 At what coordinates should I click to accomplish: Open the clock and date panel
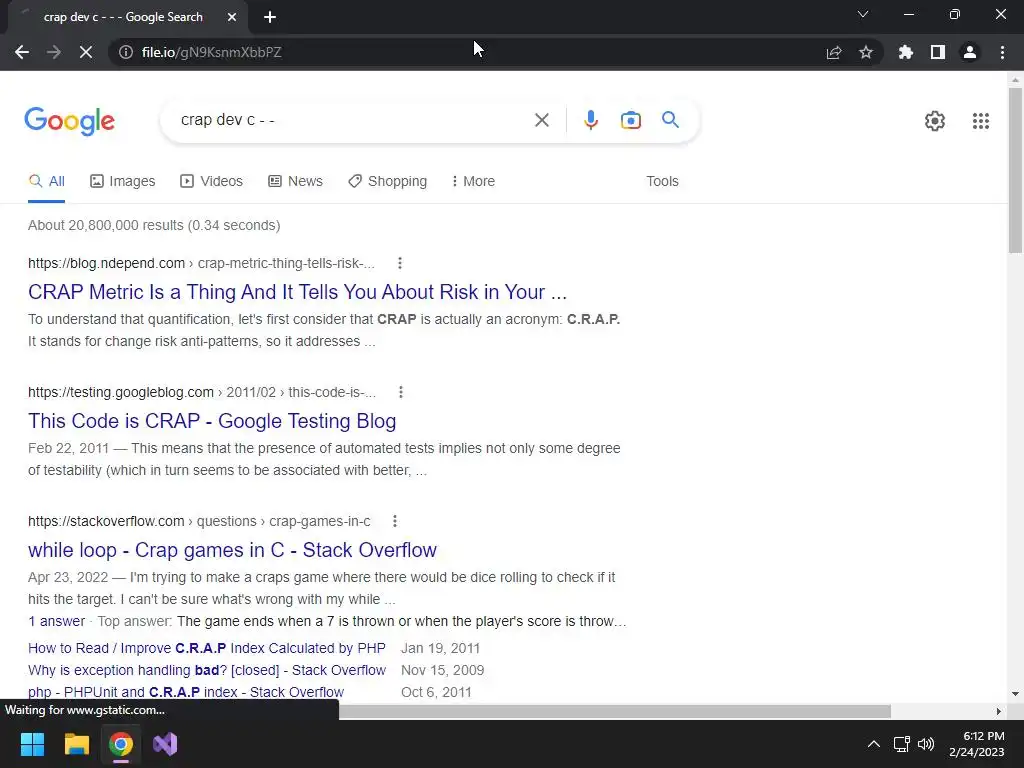[977, 744]
